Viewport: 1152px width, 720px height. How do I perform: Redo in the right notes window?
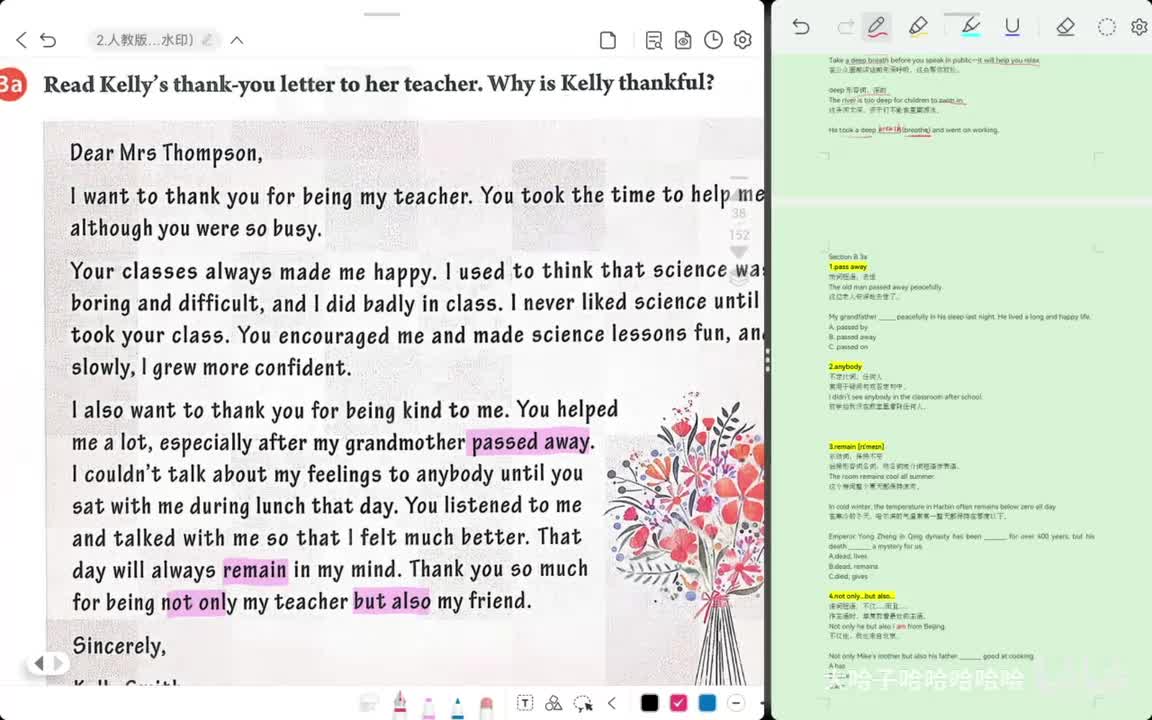[845, 27]
